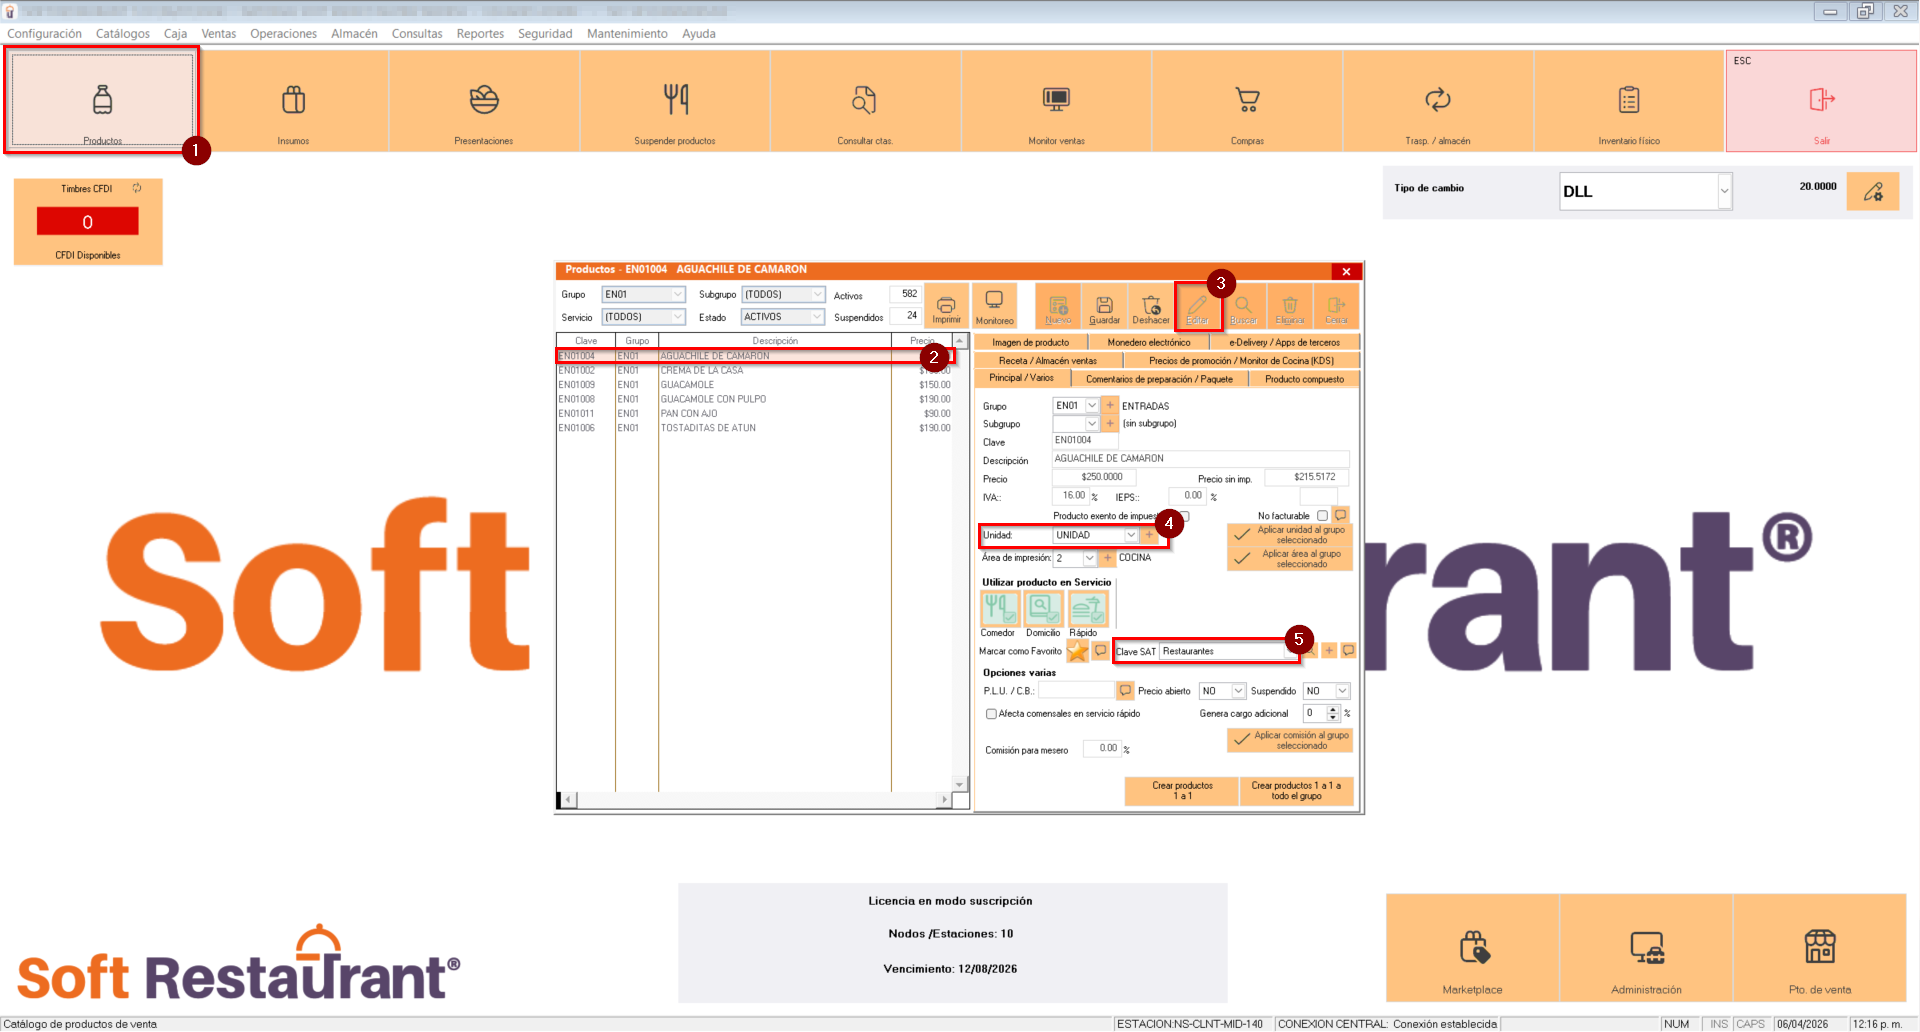Click the product list horizontal scrollbar
Viewport: 1920px width, 1032px height.
[x=755, y=800]
